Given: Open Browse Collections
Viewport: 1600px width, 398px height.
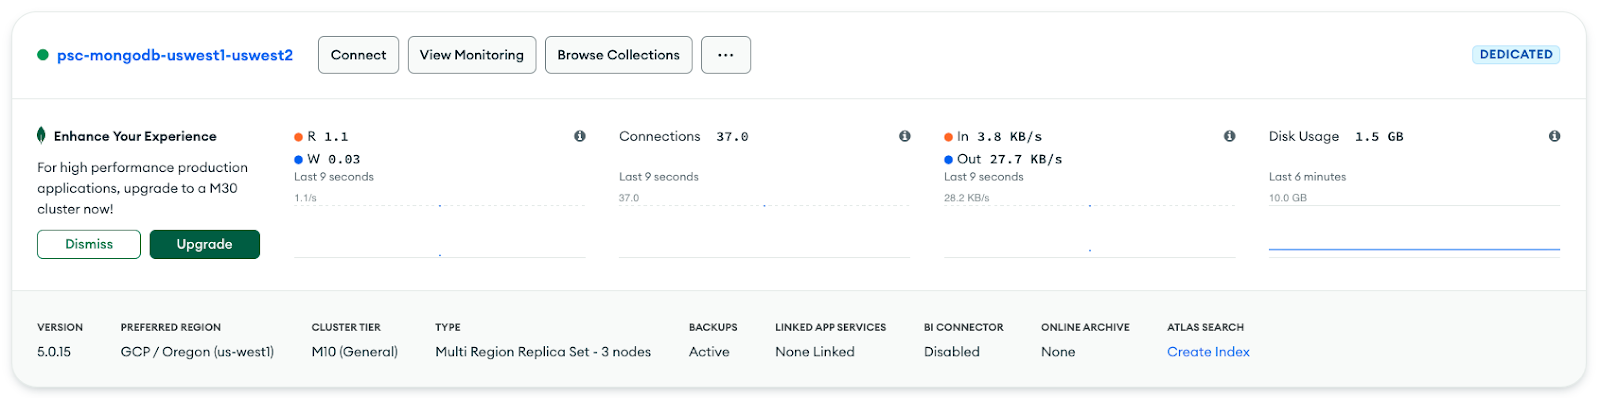Looking at the screenshot, I should pyautogui.click(x=619, y=55).
